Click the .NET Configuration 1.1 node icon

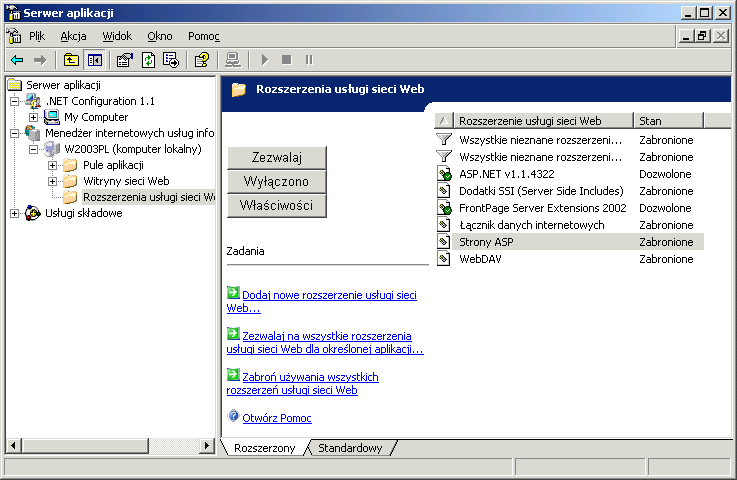(x=33, y=101)
